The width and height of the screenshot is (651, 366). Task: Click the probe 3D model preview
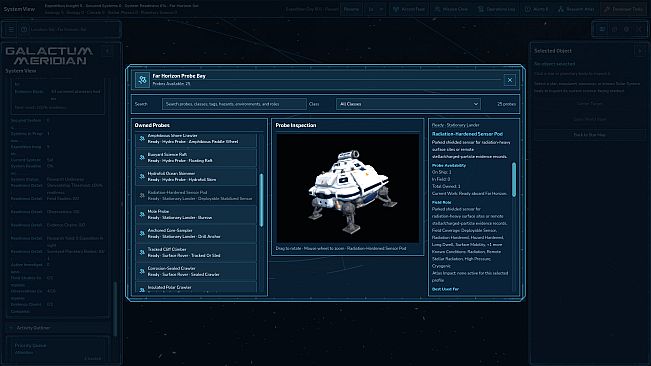tap(348, 188)
